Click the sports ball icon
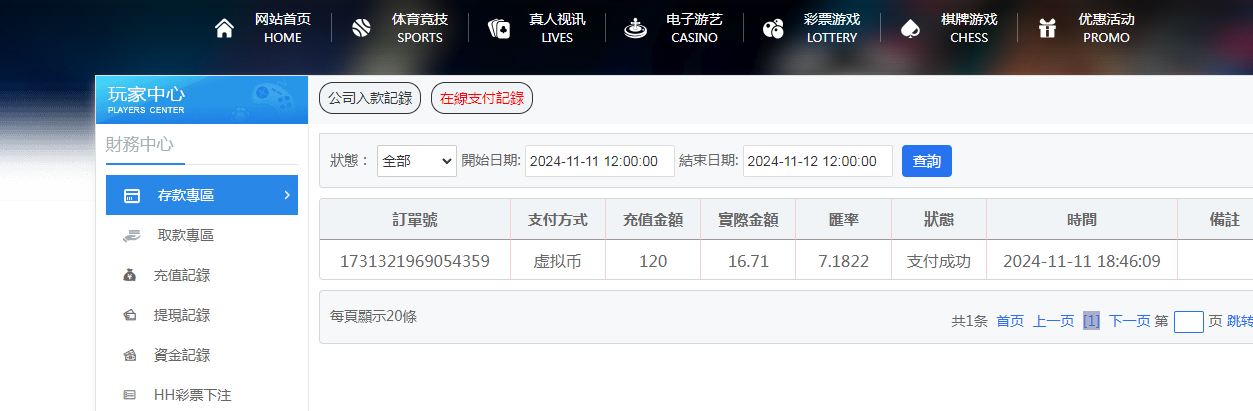This screenshot has width=1253, height=411. coord(361,28)
